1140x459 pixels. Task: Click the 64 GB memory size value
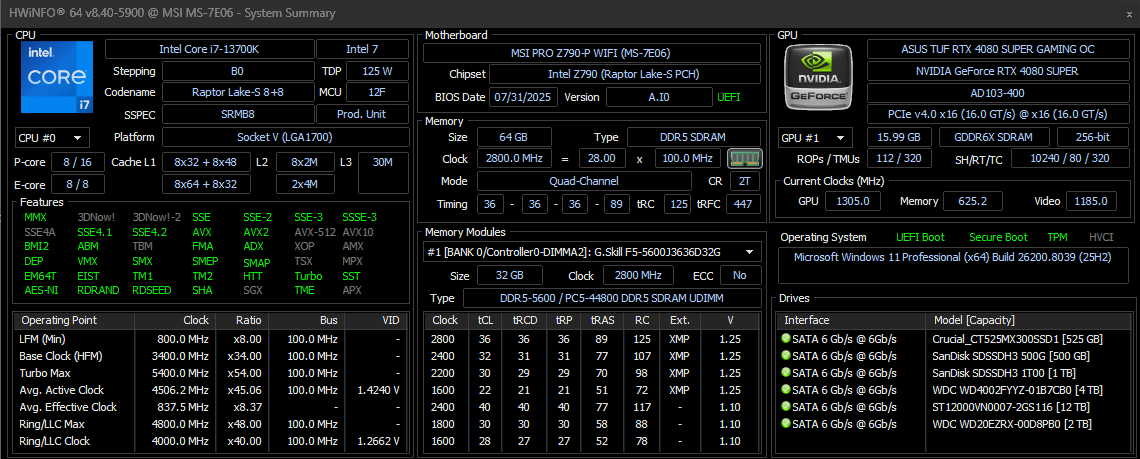pyautogui.click(x=514, y=137)
